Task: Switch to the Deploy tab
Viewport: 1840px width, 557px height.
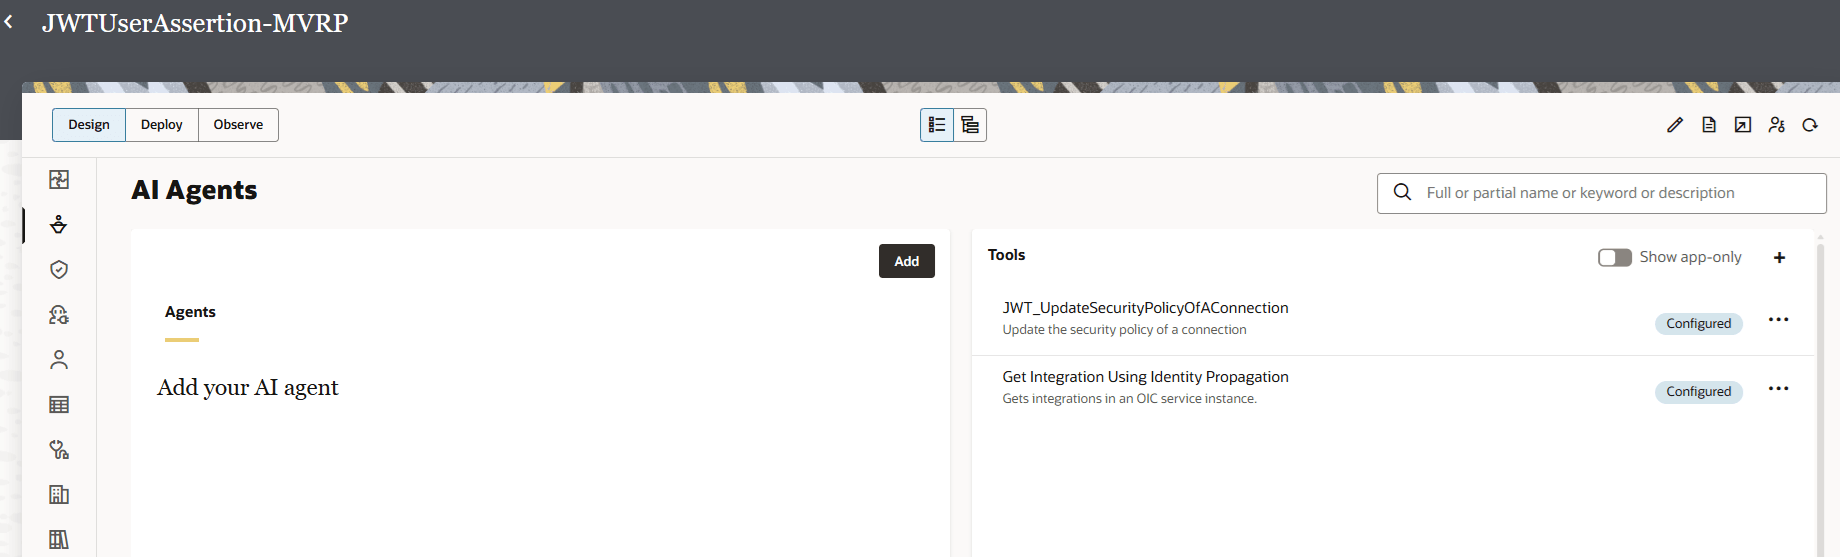Action: point(162,125)
